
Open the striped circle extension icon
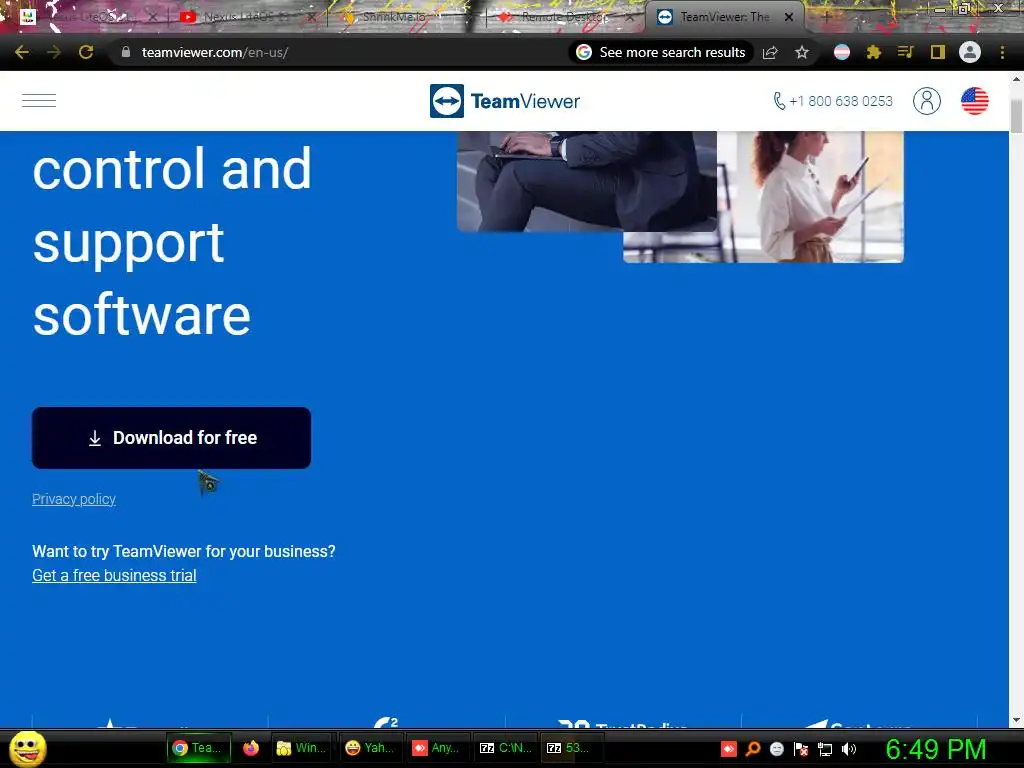pyautogui.click(x=842, y=52)
